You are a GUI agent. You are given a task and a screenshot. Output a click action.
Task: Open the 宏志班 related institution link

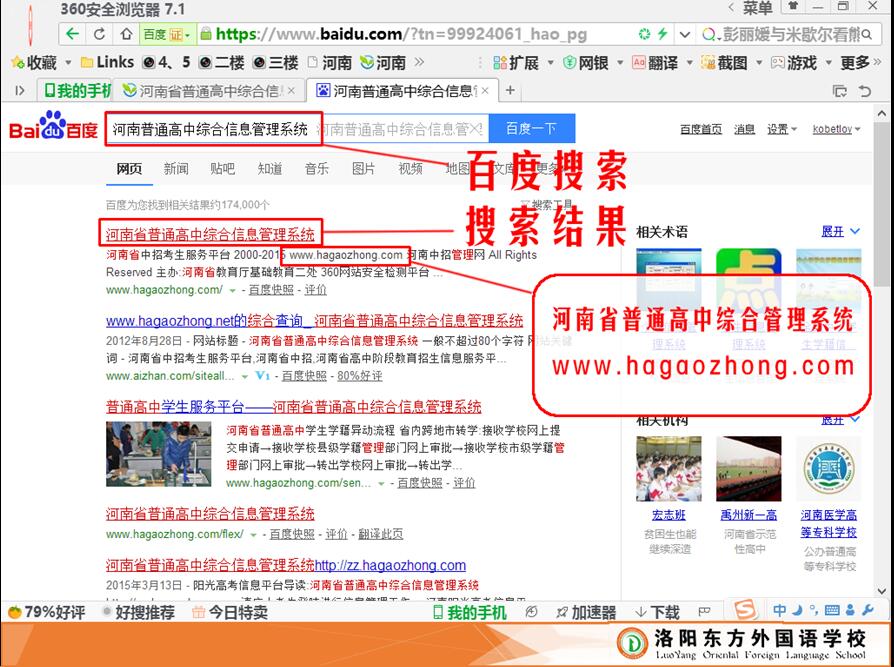[x=668, y=515]
